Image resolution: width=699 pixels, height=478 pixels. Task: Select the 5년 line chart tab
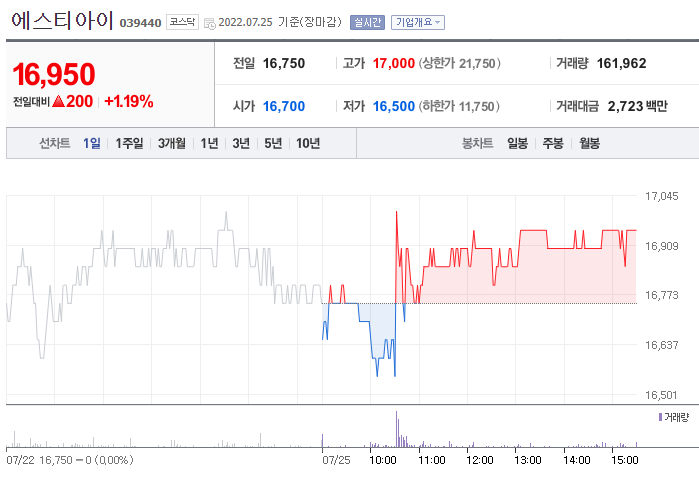pos(273,143)
